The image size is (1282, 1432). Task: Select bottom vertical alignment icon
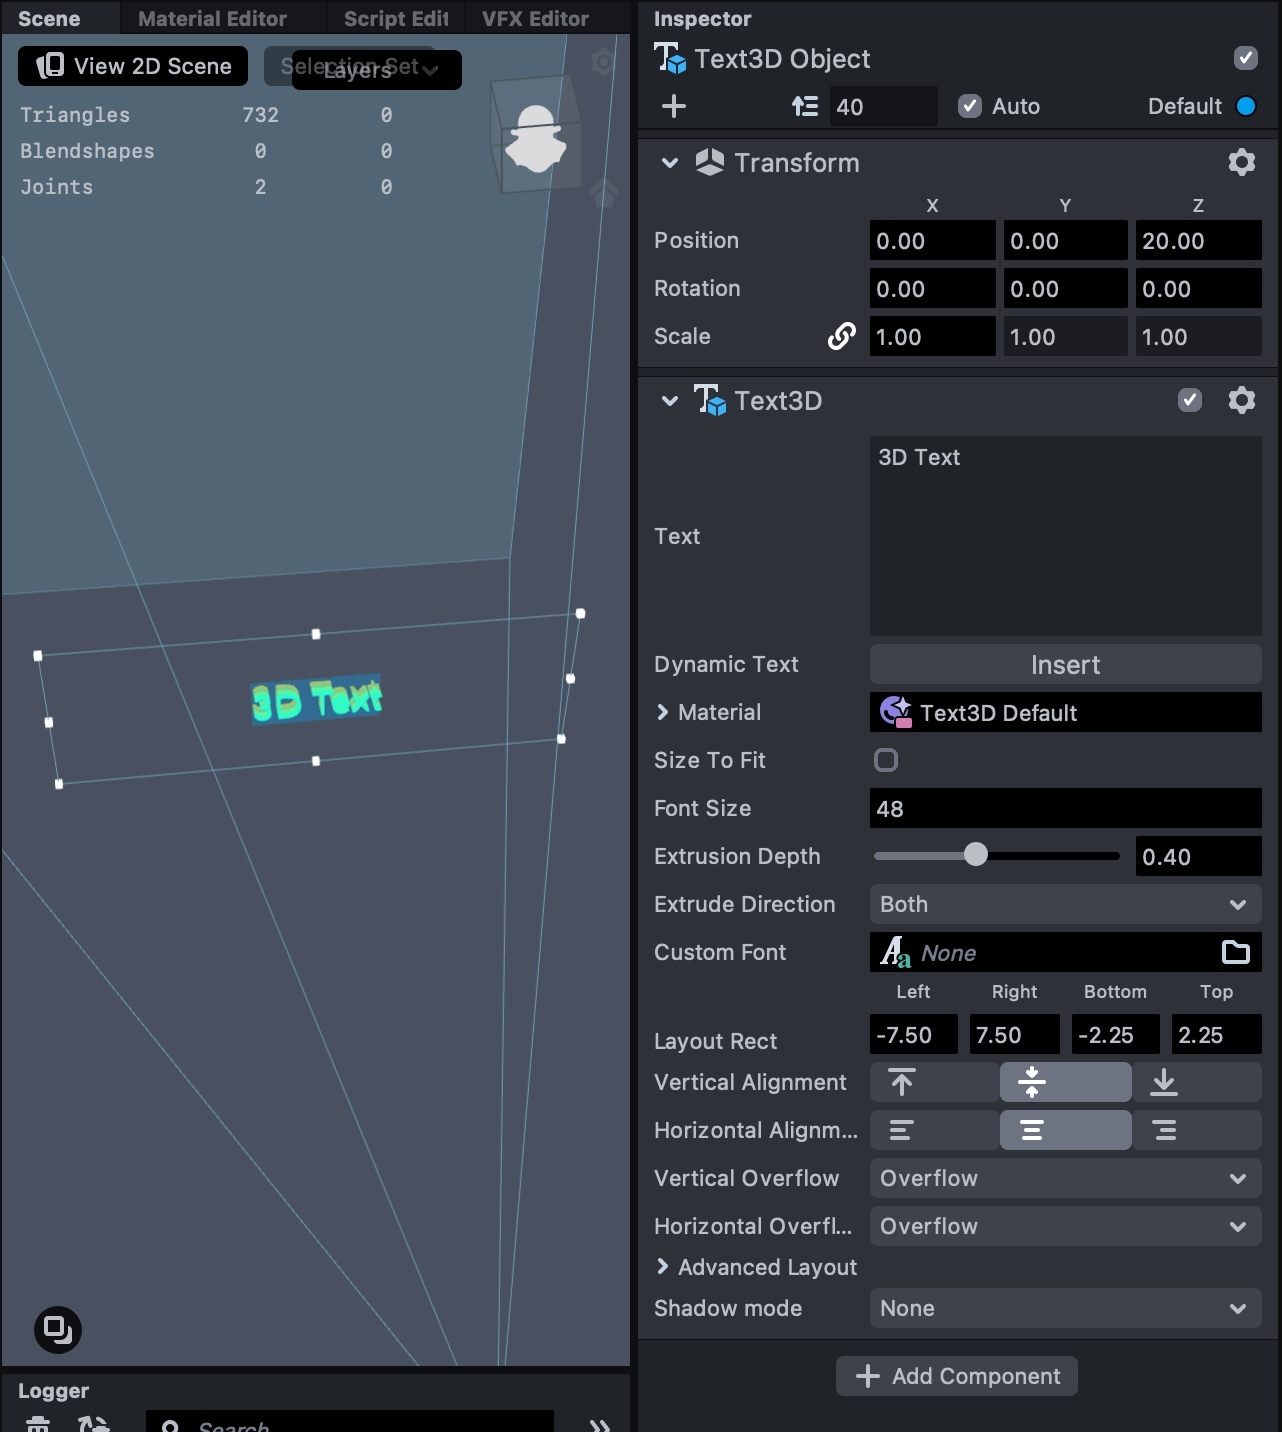[x=1164, y=1082]
